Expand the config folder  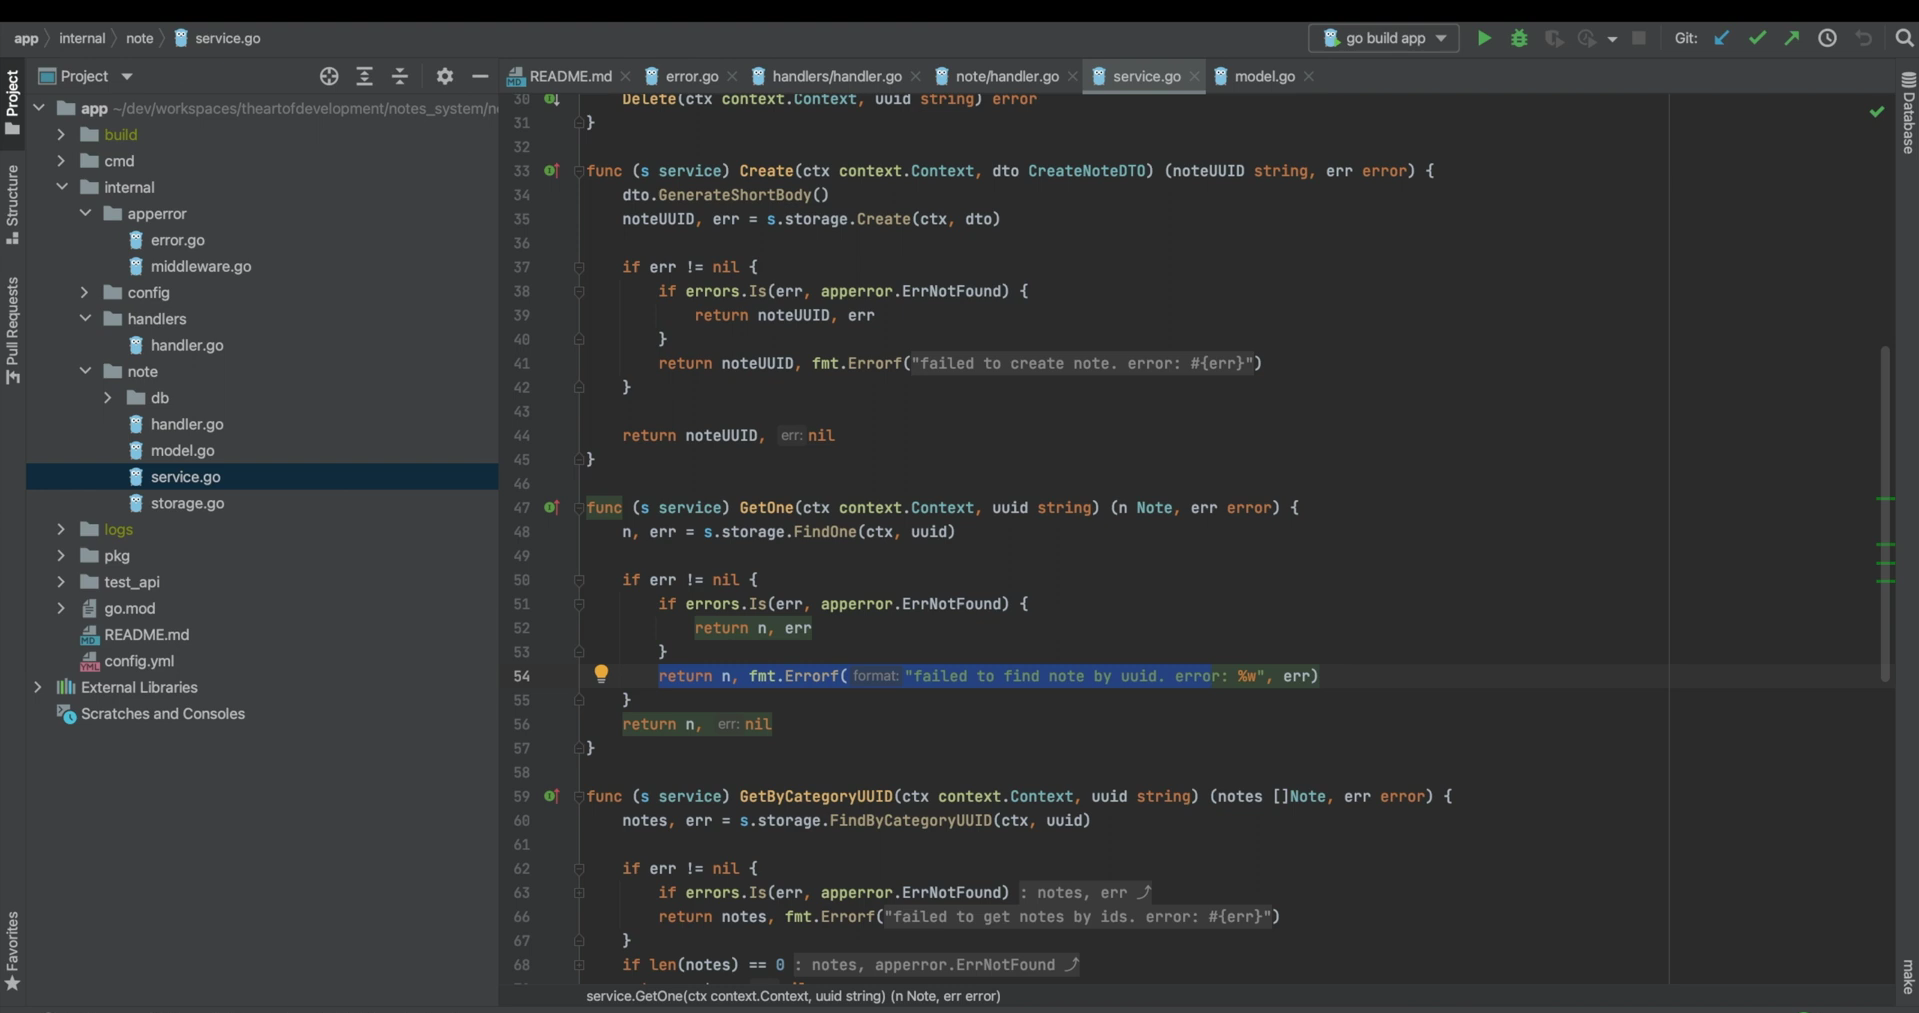click(x=85, y=293)
